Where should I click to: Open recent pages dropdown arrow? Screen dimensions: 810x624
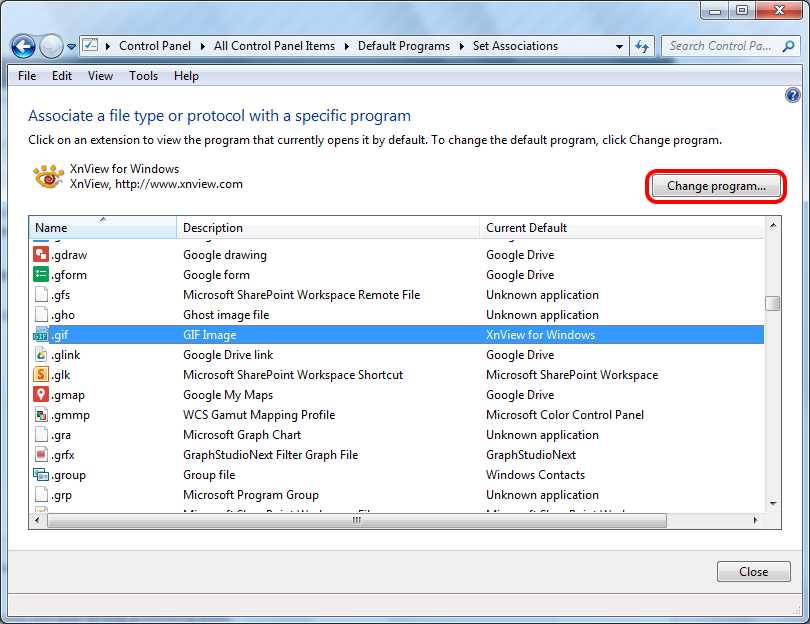pos(71,47)
